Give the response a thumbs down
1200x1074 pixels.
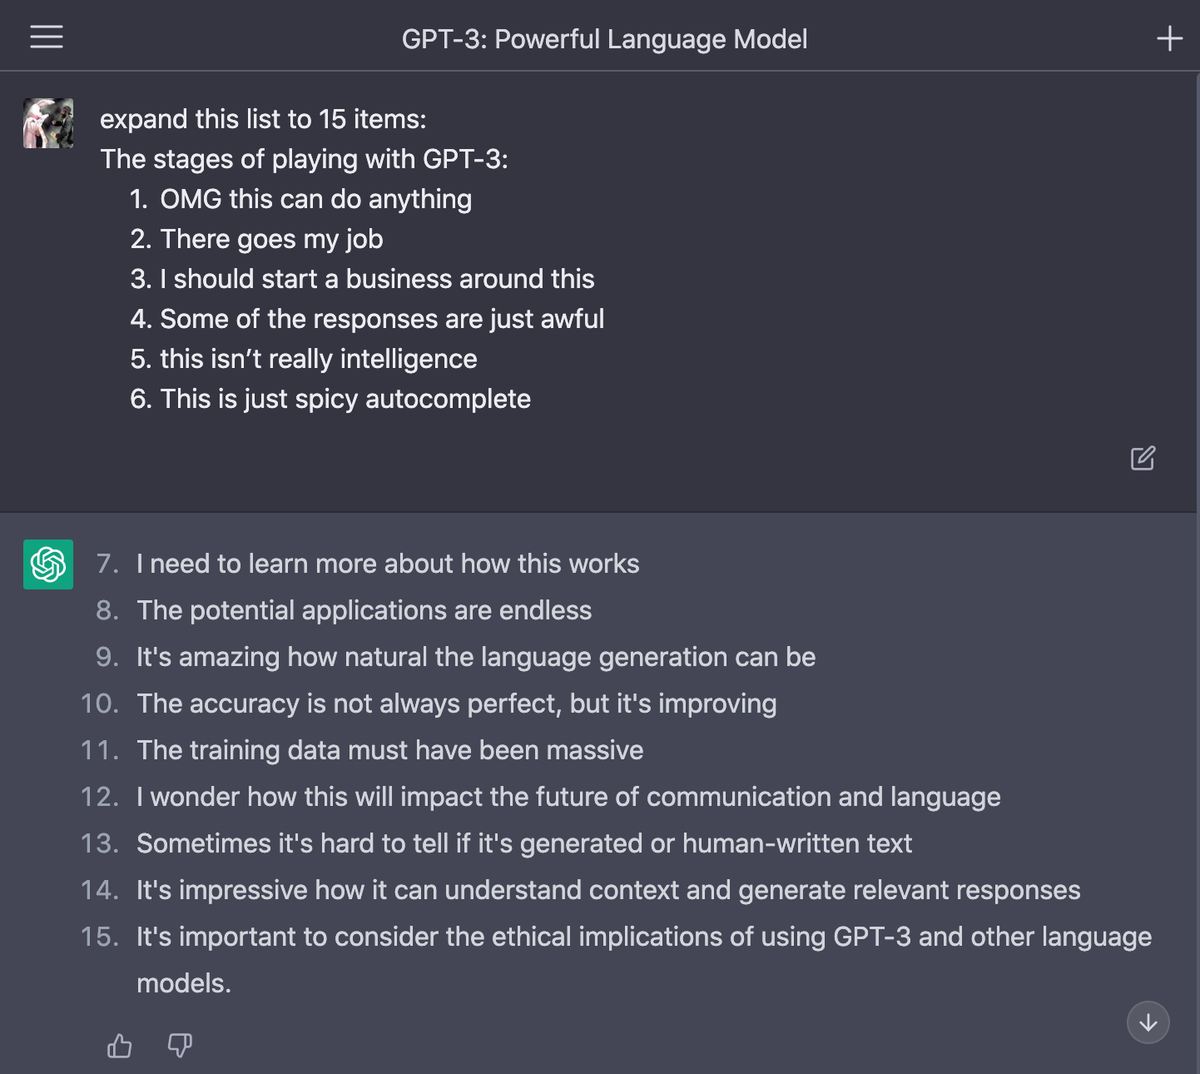(x=179, y=1046)
